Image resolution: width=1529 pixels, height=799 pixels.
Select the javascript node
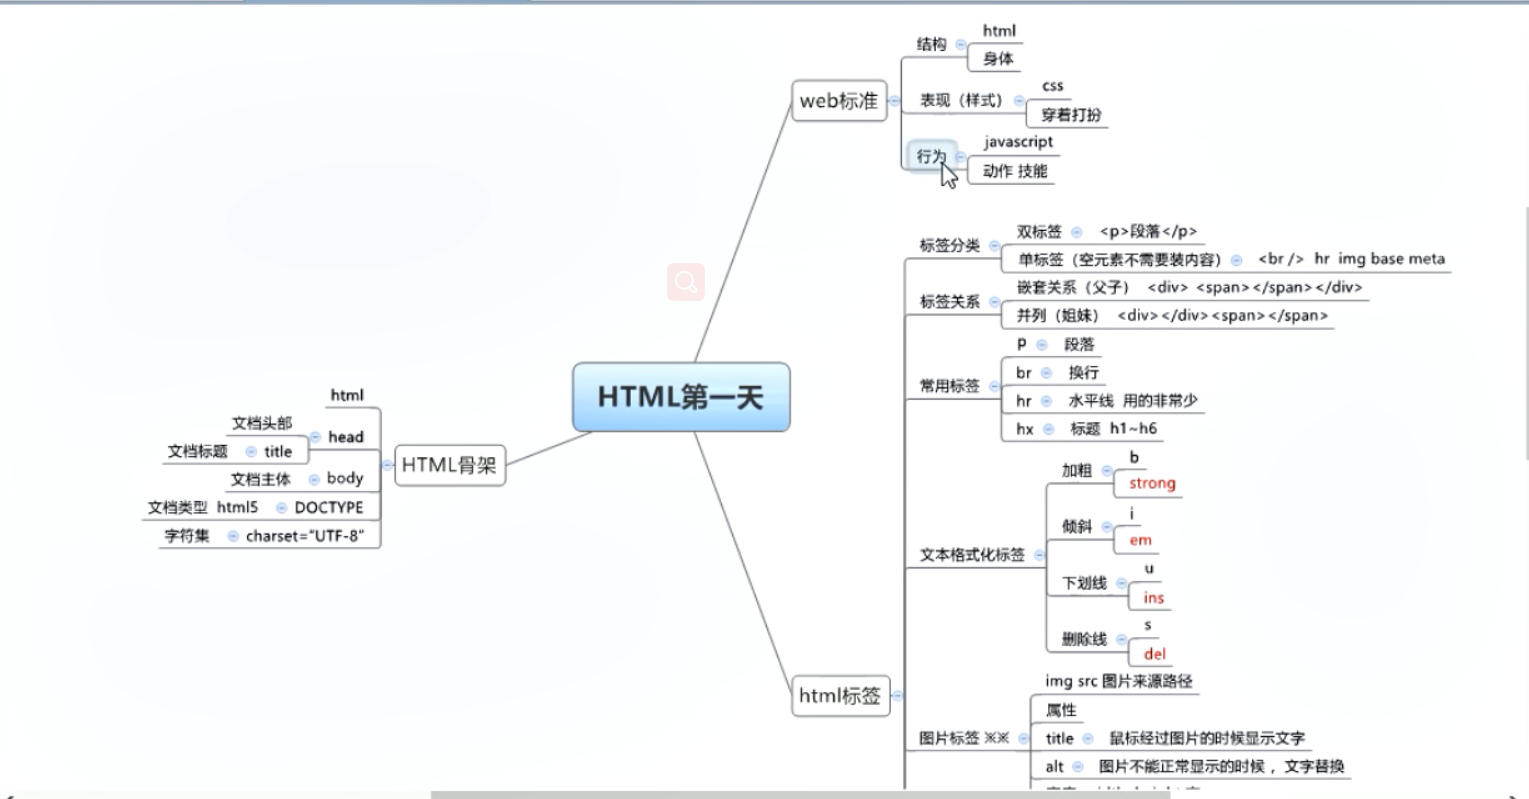[x=1018, y=142]
